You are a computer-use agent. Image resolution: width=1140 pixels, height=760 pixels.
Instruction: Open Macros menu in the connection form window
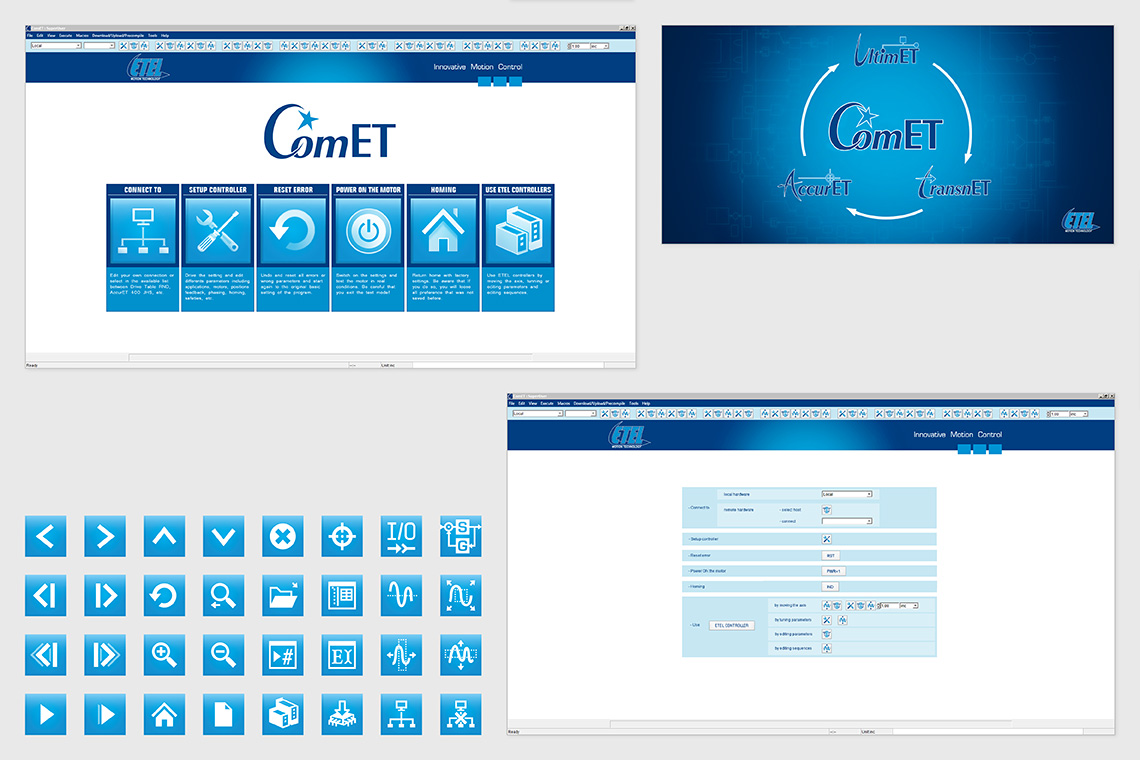pyautogui.click(x=563, y=403)
